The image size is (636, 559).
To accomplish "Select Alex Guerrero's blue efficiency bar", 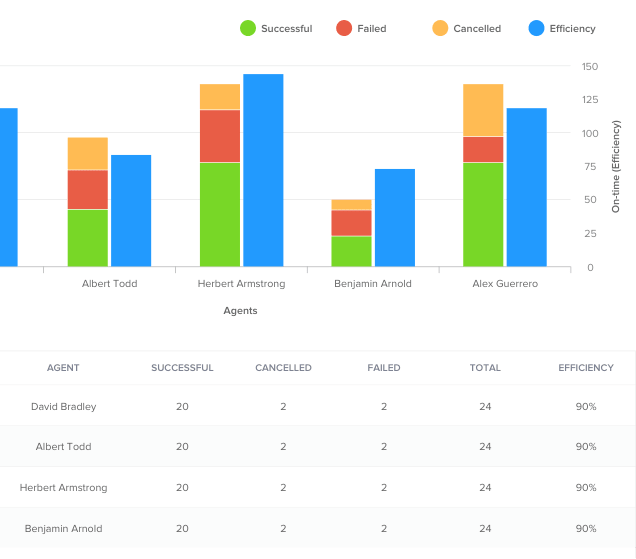I will (527, 187).
